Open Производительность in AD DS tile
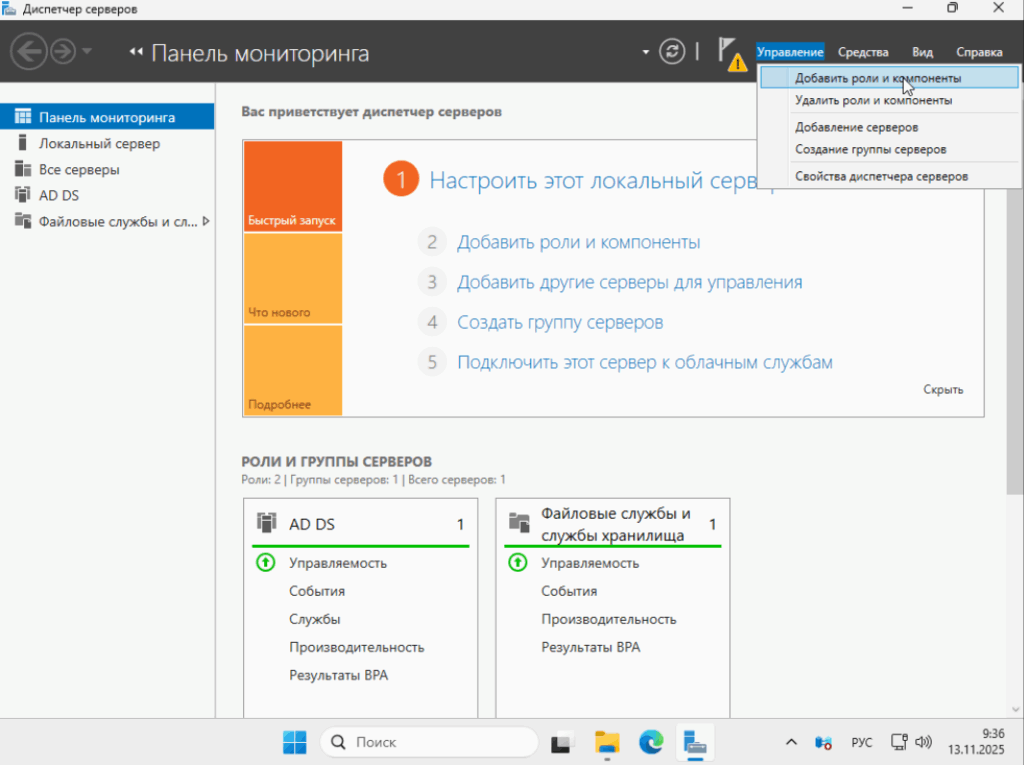The width and height of the screenshot is (1024, 765). (357, 647)
